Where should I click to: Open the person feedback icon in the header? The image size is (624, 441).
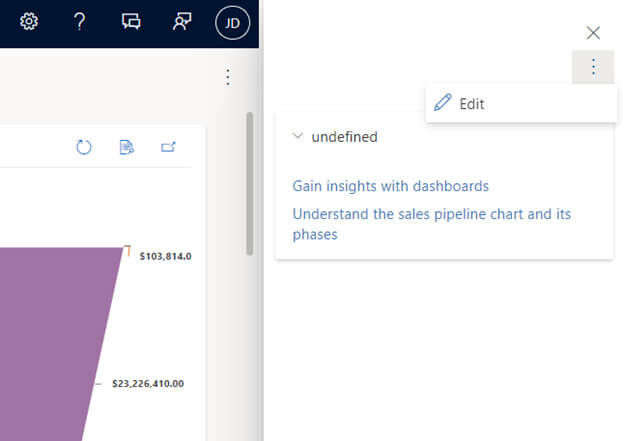coord(182,21)
